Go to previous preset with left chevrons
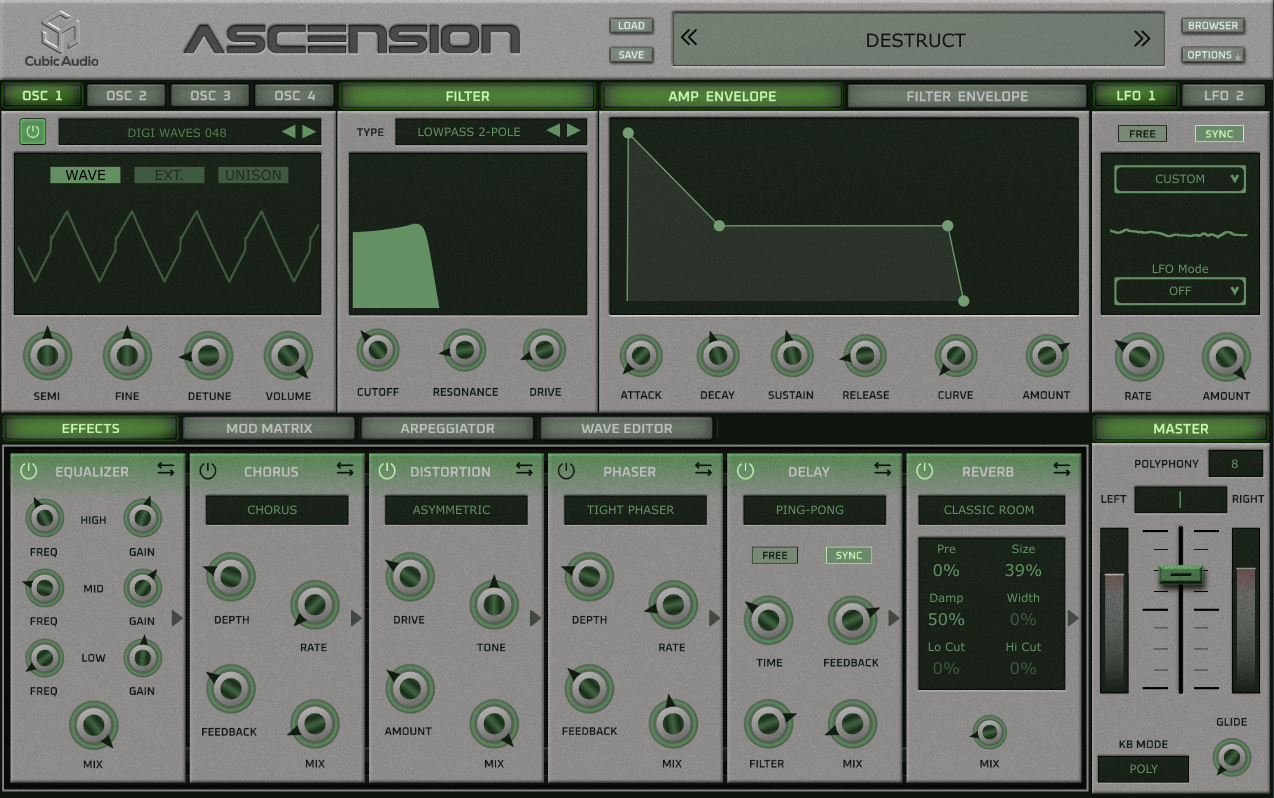 point(689,38)
